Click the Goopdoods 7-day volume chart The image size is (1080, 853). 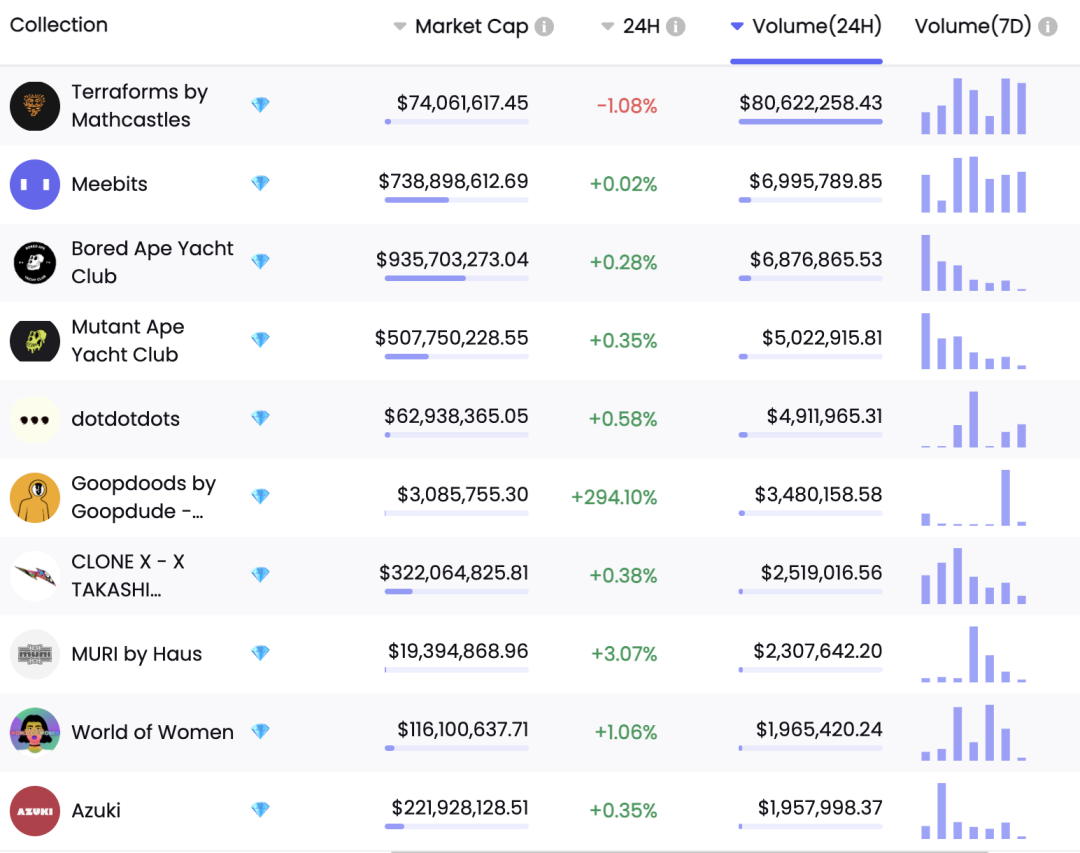pyautogui.click(x=974, y=497)
